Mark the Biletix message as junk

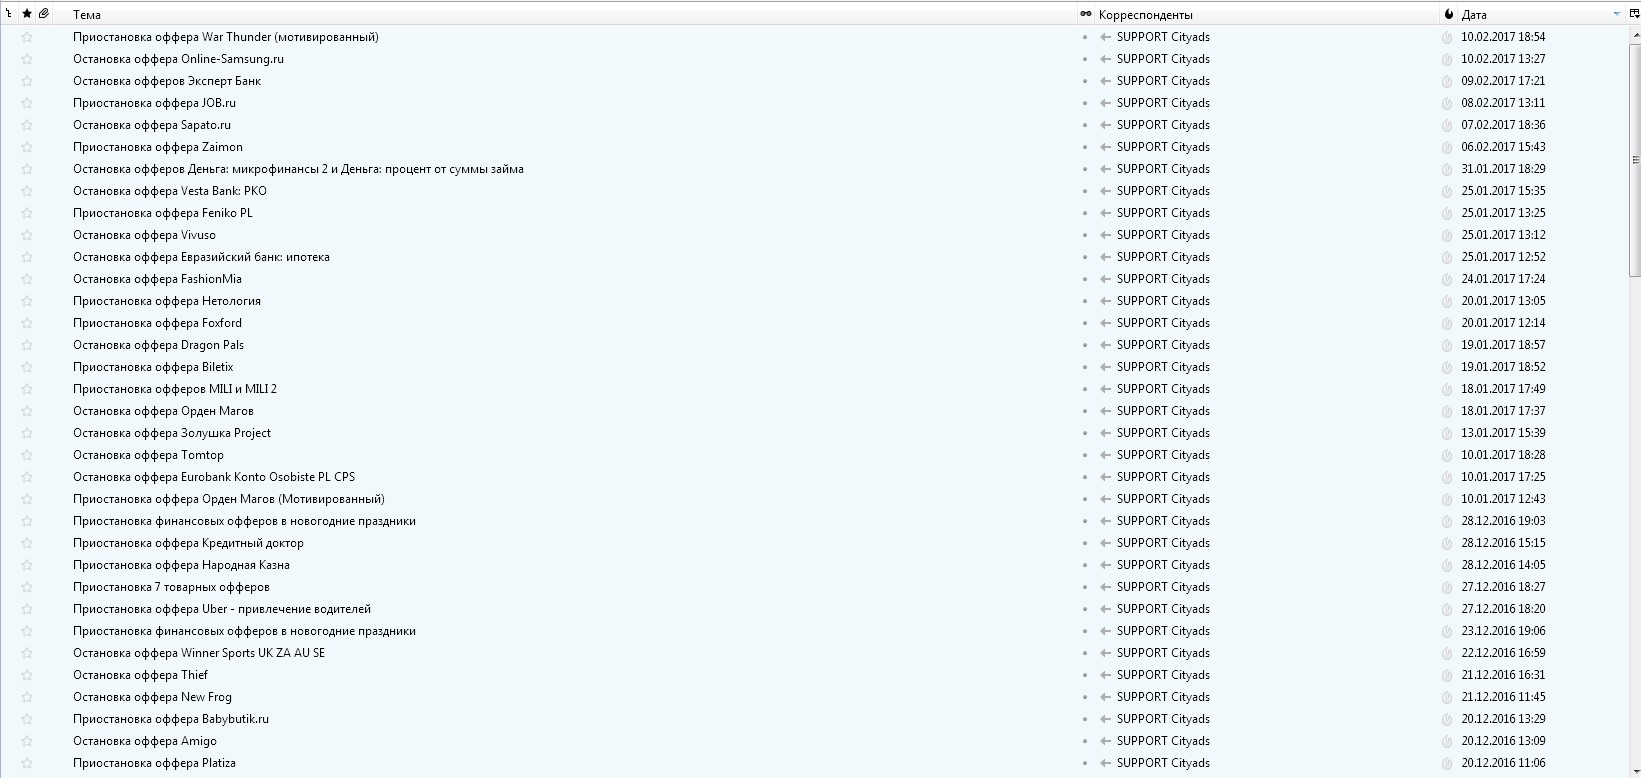1447,367
